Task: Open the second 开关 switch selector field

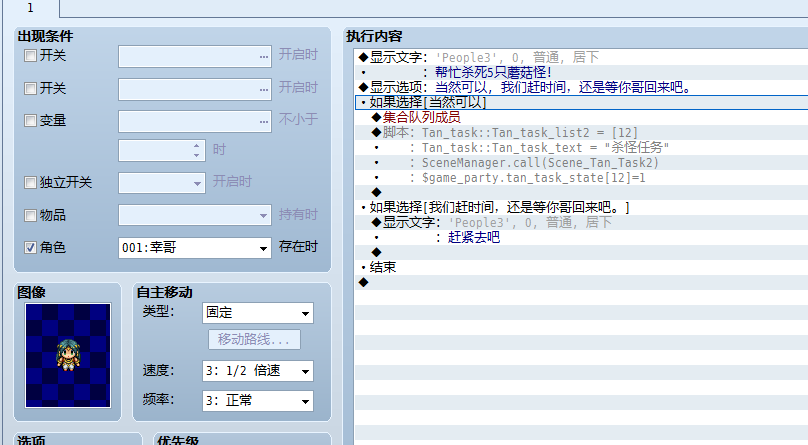Action: tap(195, 90)
